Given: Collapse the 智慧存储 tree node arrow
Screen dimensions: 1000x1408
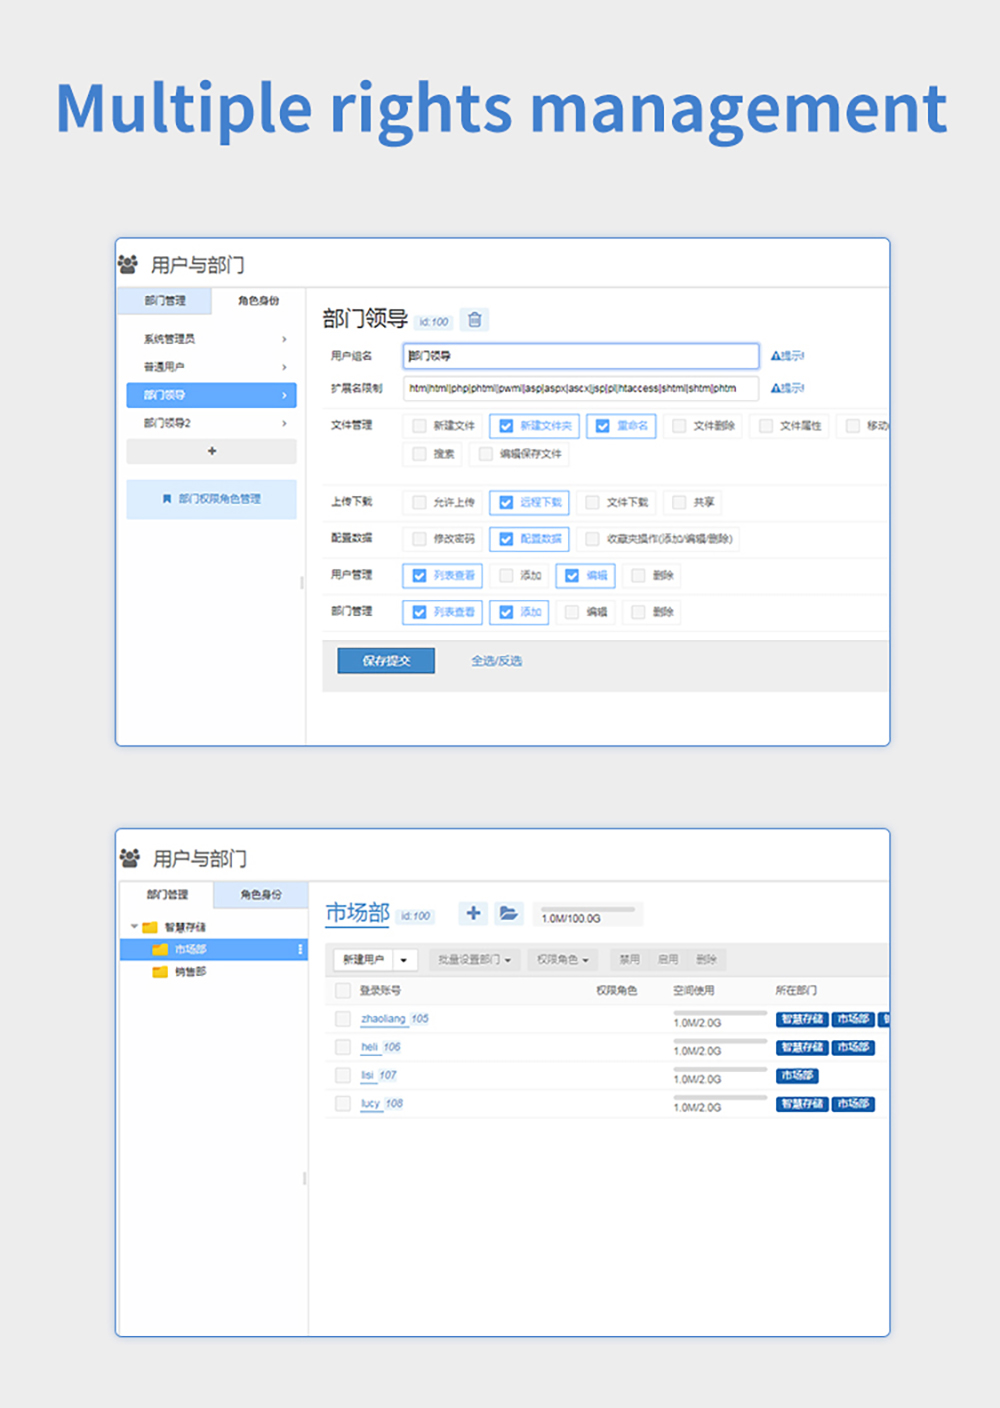Looking at the screenshot, I should [x=134, y=927].
